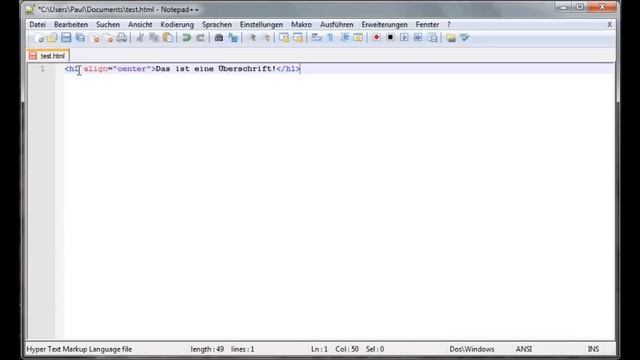Click Sel : 0 in status bar
Viewport: 640px width, 360px height.
pyautogui.click(x=375, y=349)
